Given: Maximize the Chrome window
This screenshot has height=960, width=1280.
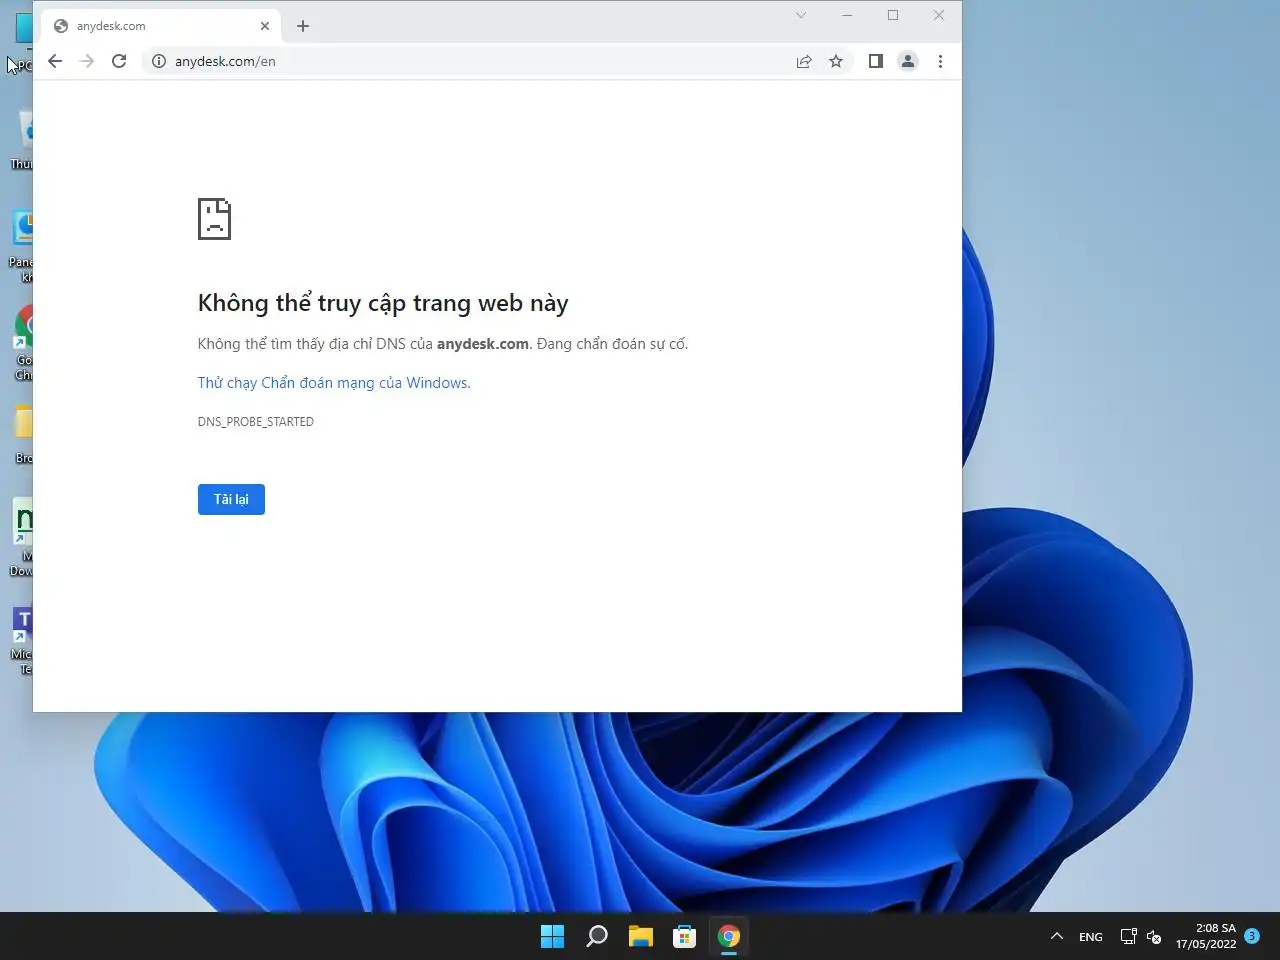Looking at the screenshot, I should [x=893, y=15].
